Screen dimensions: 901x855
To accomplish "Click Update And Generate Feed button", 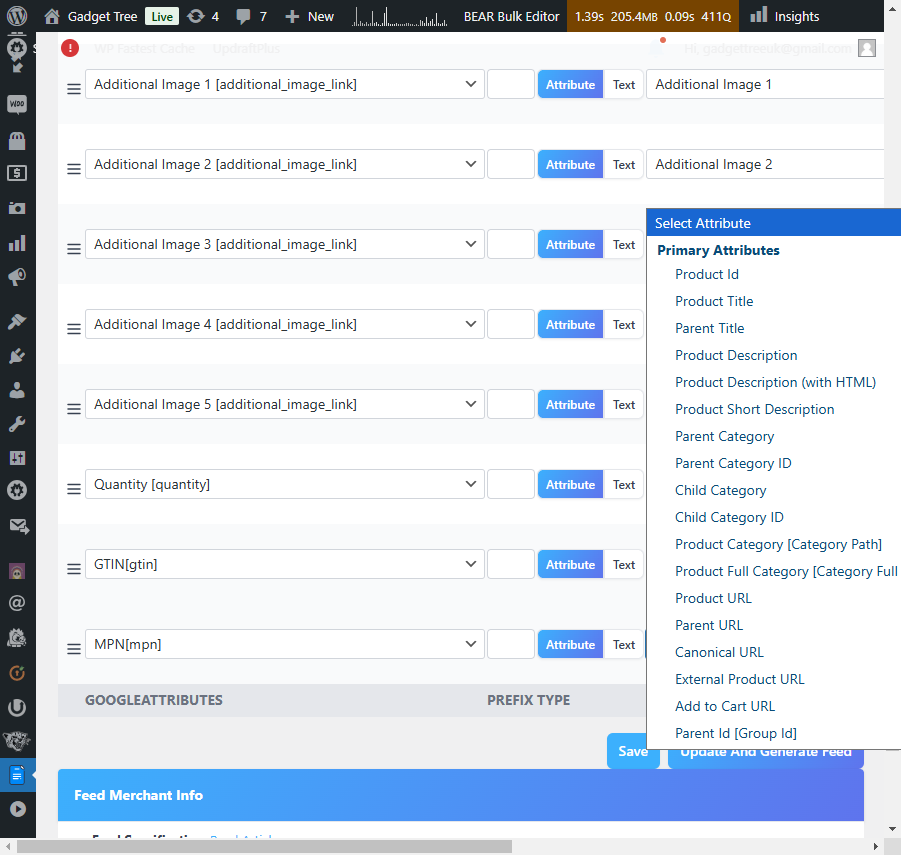I will tap(765, 758).
